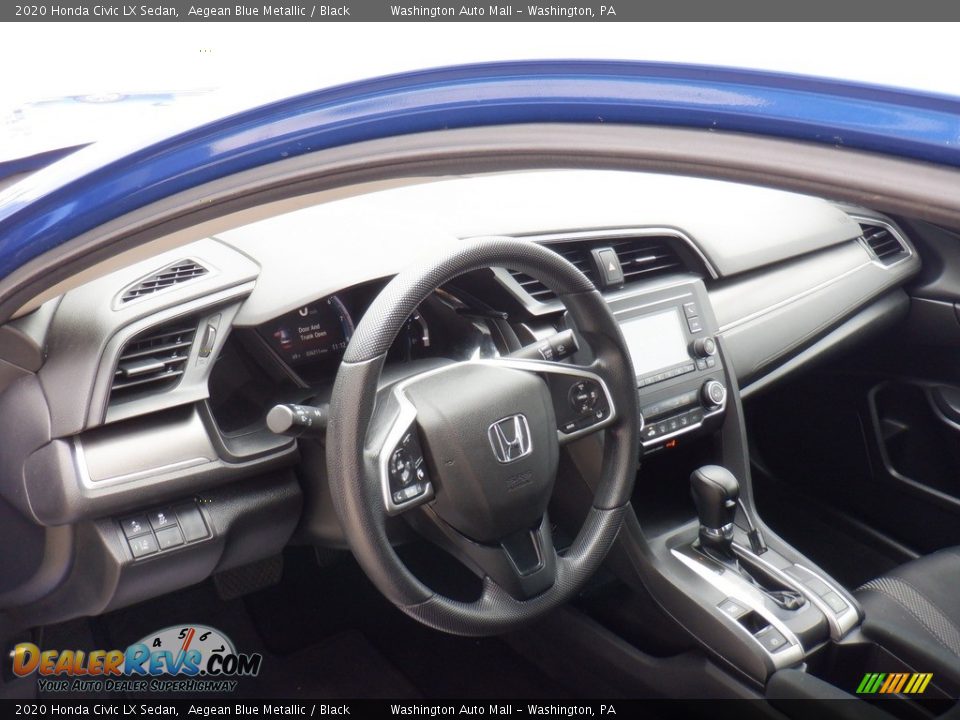Click bottom caption "Aegean Blue Metallic / Black"
The height and width of the screenshot is (720, 960).
[268, 710]
